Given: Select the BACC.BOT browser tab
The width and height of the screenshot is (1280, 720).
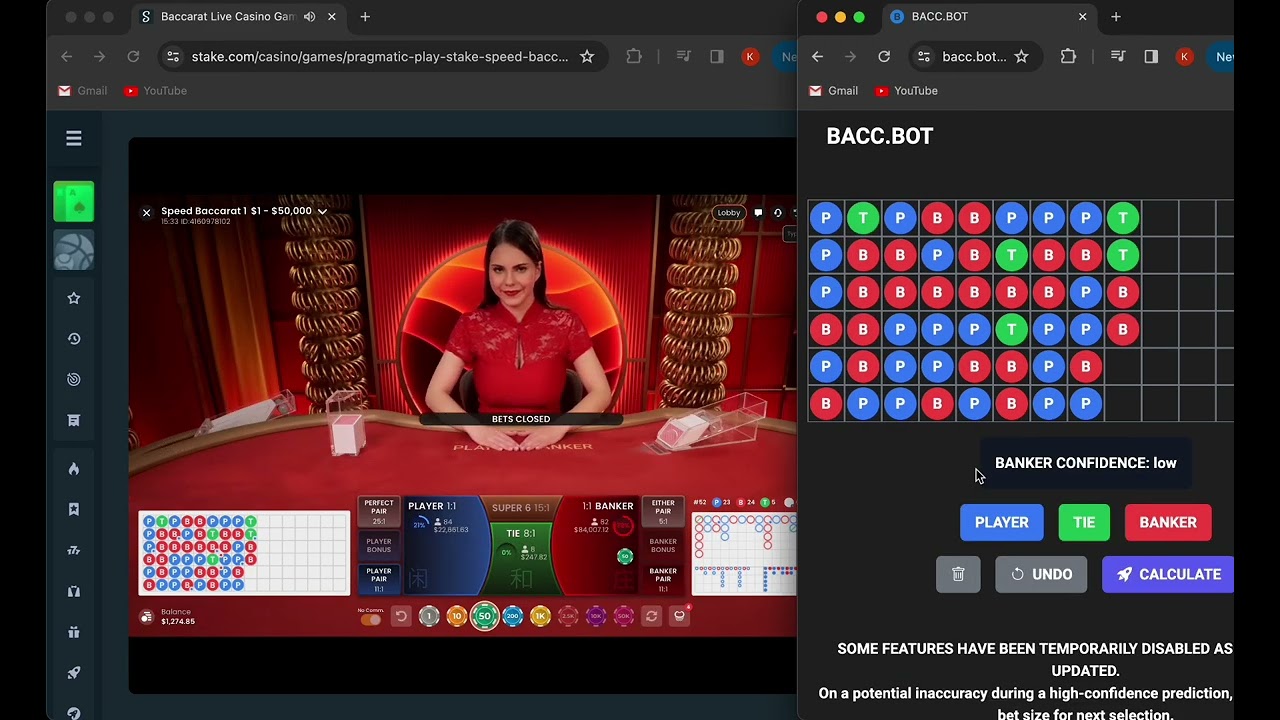Looking at the screenshot, I should click(988, 17).
